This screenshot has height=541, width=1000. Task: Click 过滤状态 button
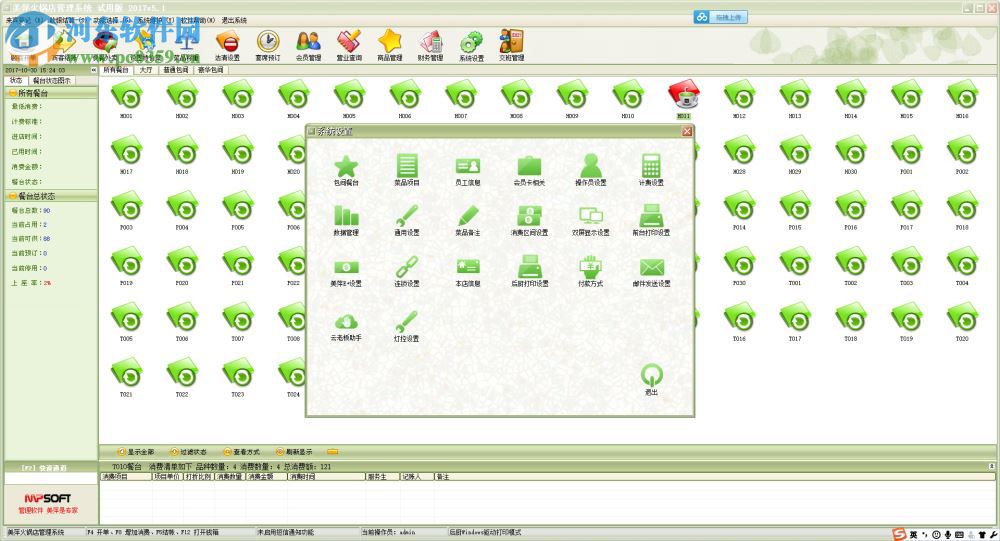point(188,452)
